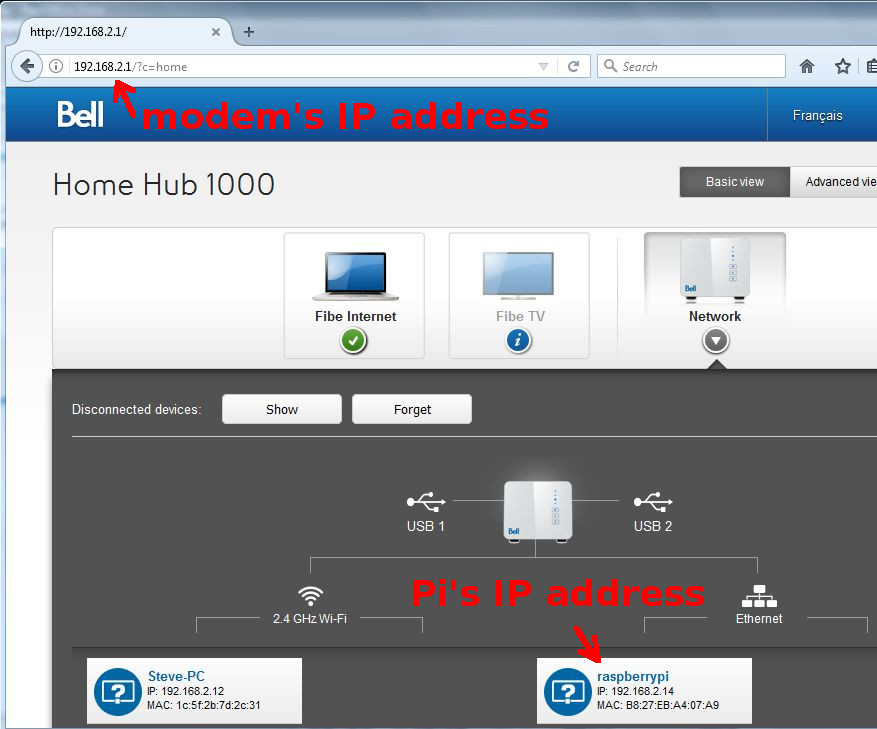The width and height of the screenshot is (877, 729).
Task: Show disconnected devices
Action: coord(281,409)
